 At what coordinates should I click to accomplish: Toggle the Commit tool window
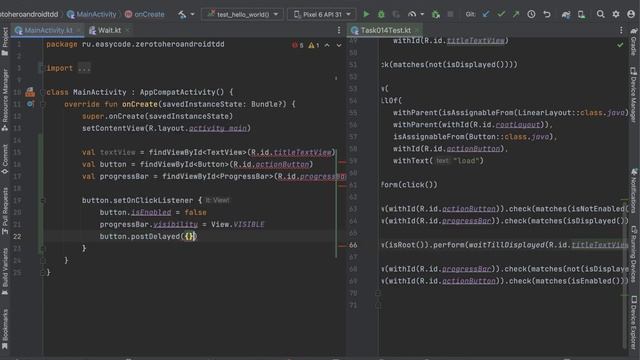click(x=5, y=159)
